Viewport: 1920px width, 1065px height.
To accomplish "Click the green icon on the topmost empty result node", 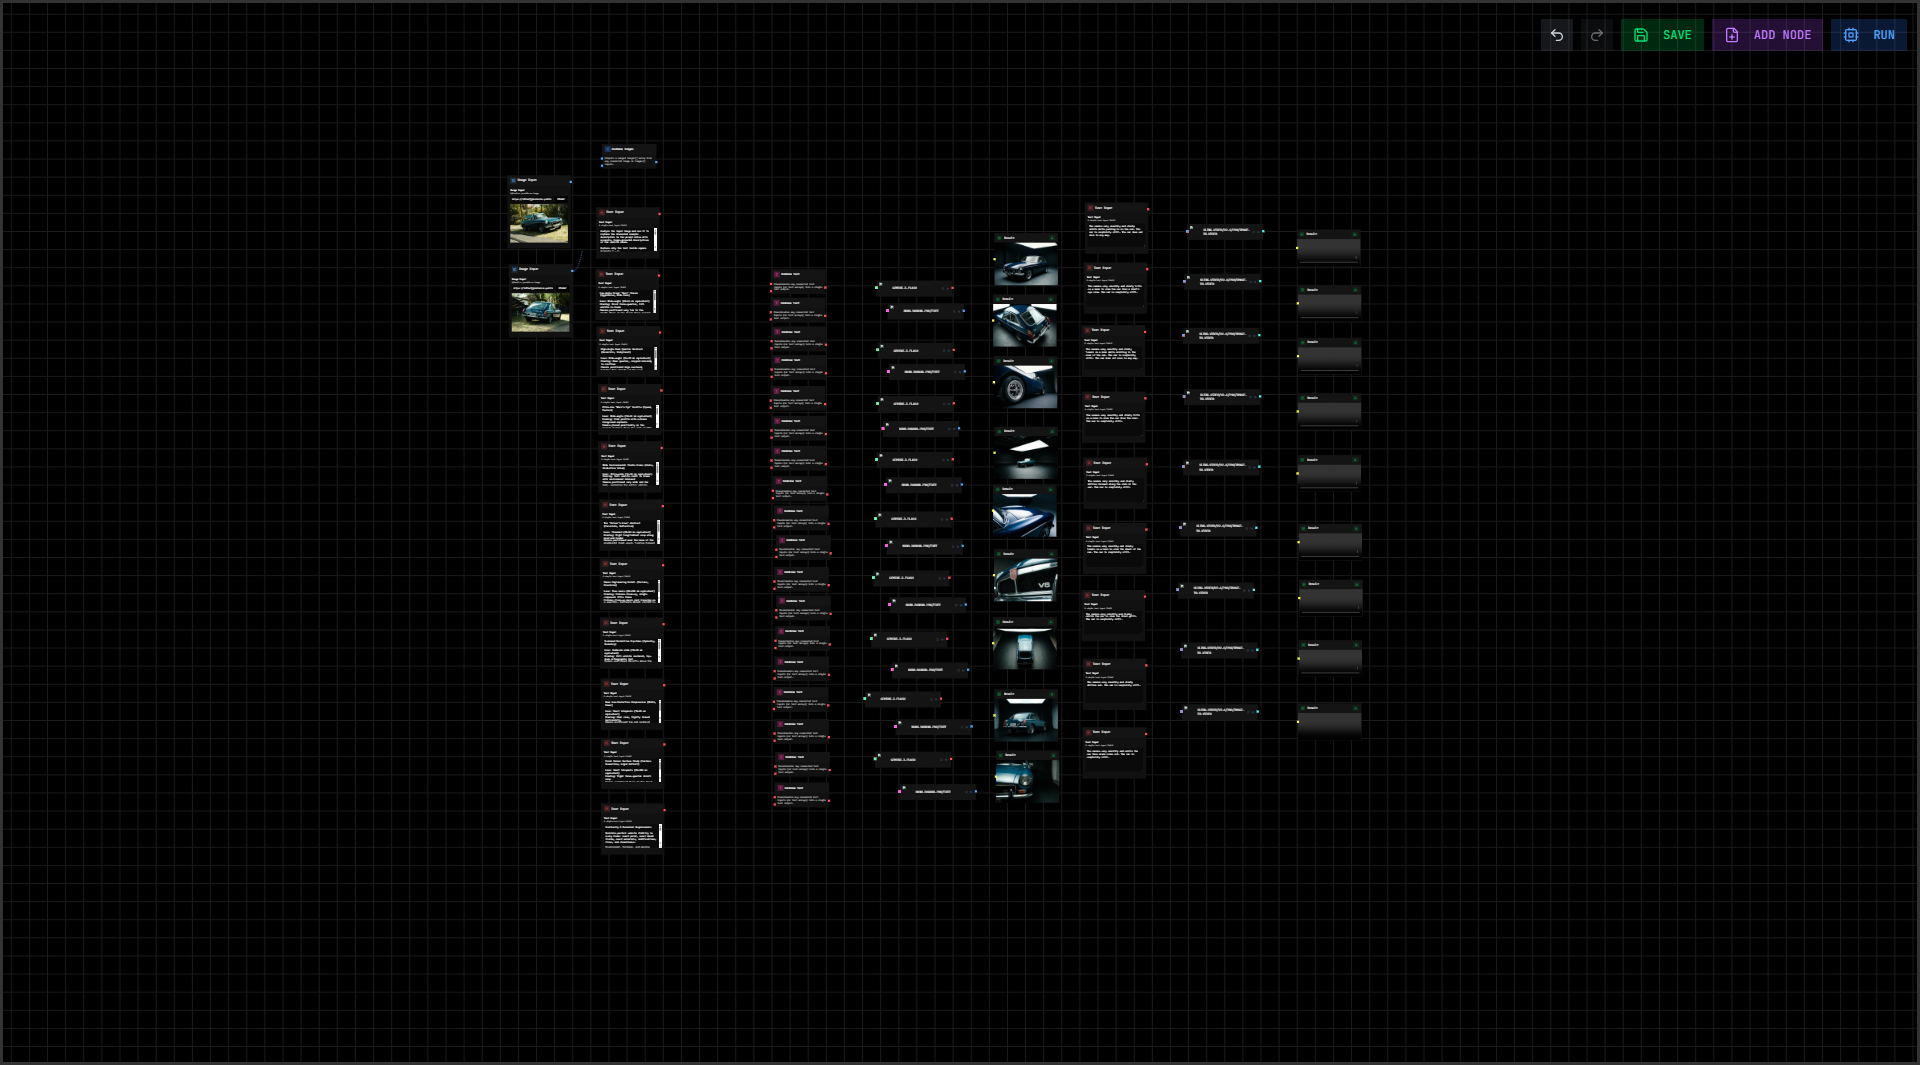I will pos(1302,234).
